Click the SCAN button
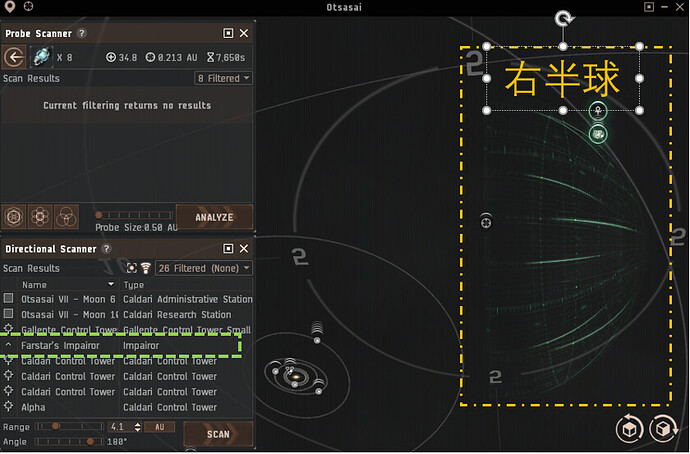Image resolution: width=690 pixels, height=454 pixels. tap(218, 434)
